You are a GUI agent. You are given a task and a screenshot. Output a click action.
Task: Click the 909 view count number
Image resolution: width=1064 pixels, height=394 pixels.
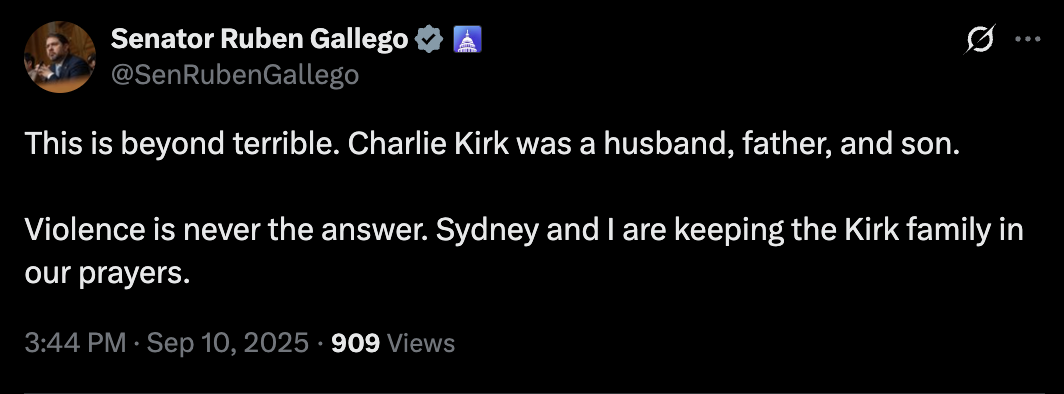click(x=355, y=343)
